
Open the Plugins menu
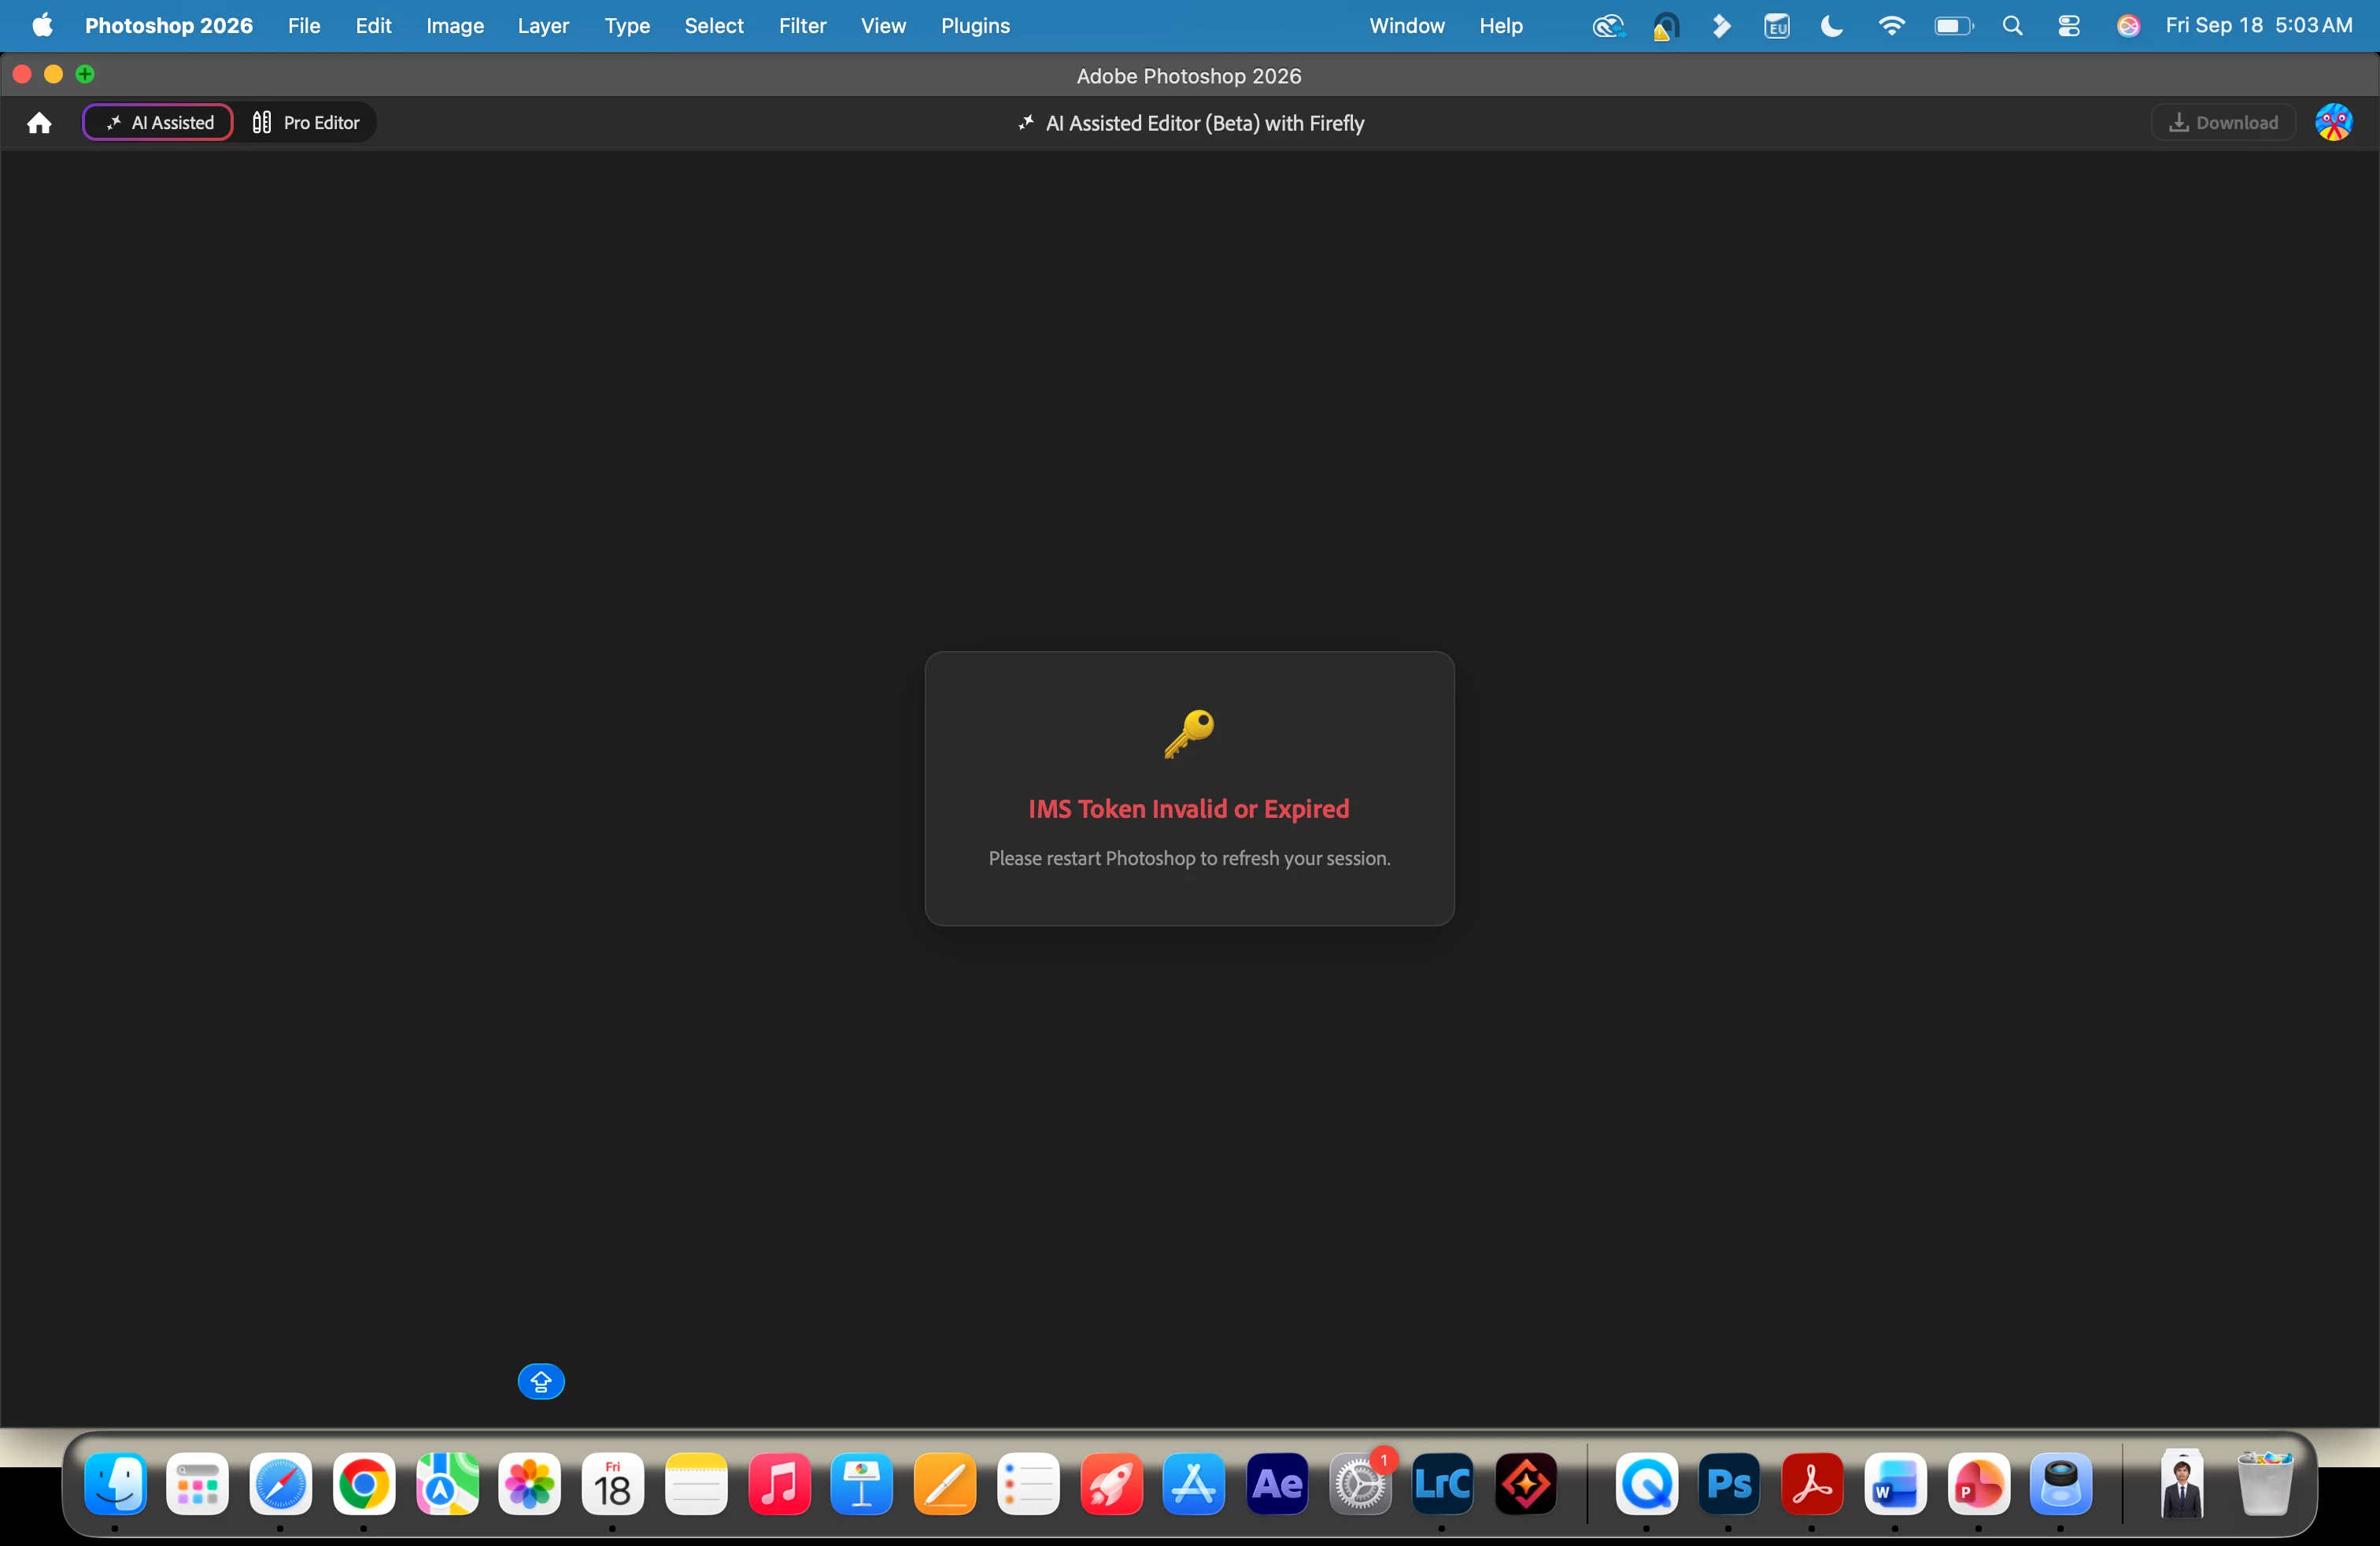pyautogui.click(x=975, y=25)
